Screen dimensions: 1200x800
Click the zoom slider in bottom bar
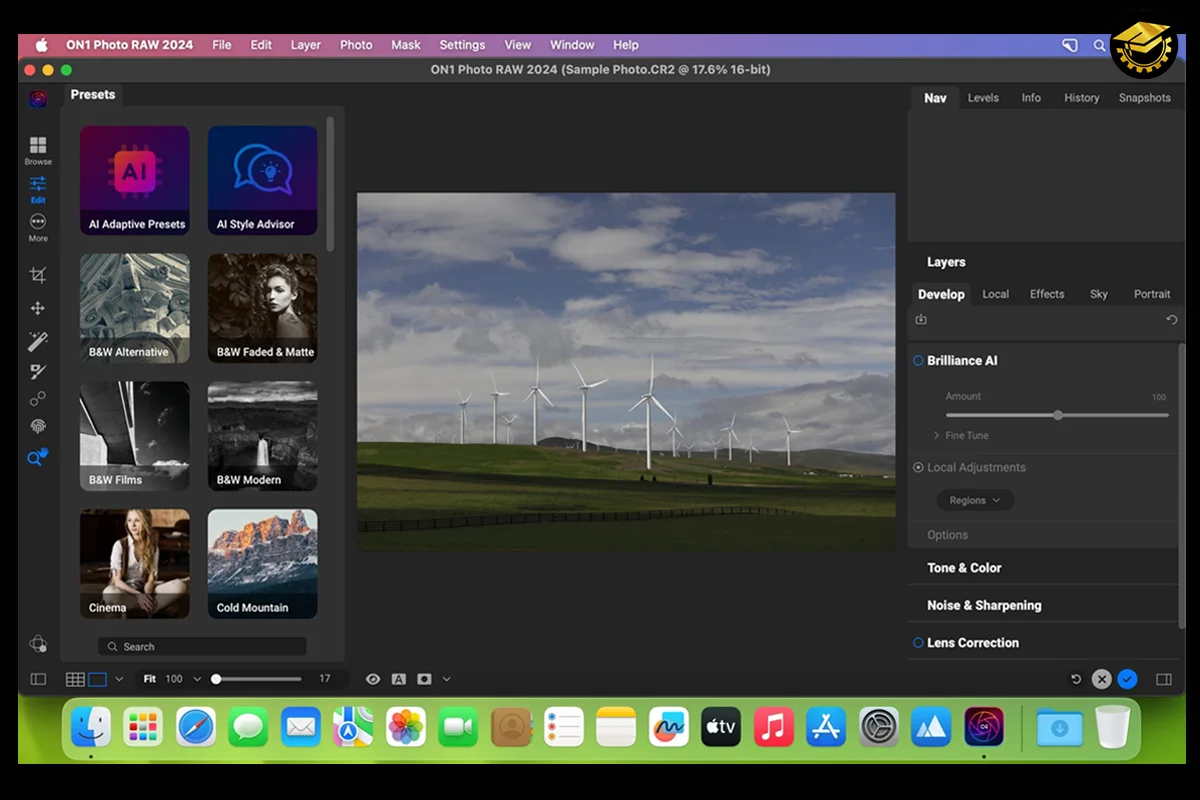(x=258, y=679)
